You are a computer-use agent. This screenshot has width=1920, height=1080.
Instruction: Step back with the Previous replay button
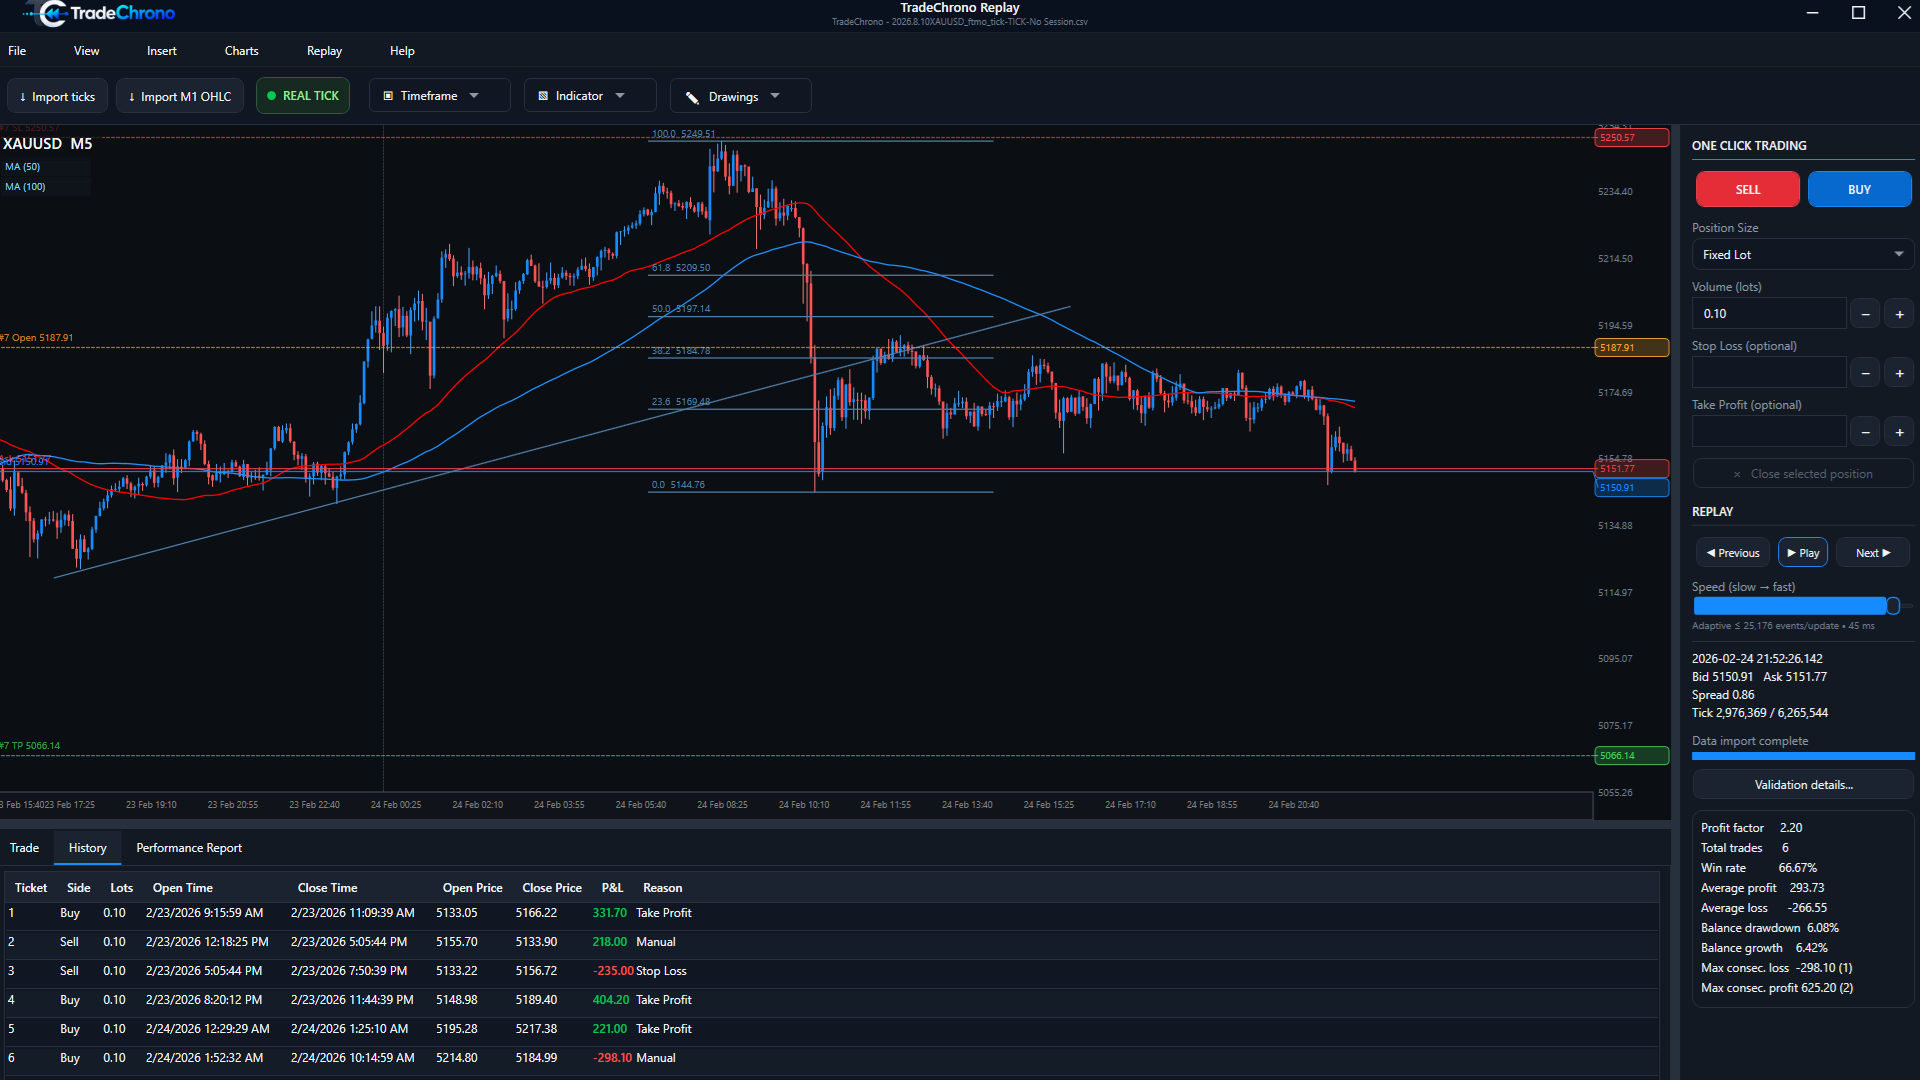point(1733,553)
